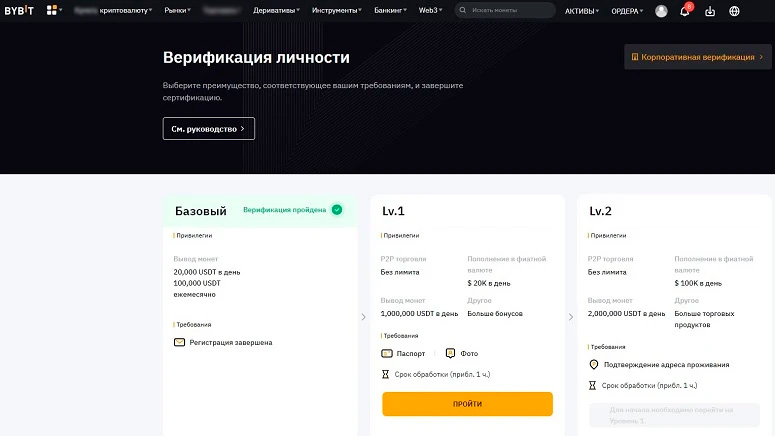This screenshot has width=775, height=436.
Task: Expand the Web3 dropdown menu
Action: click(x=431, y=10)
